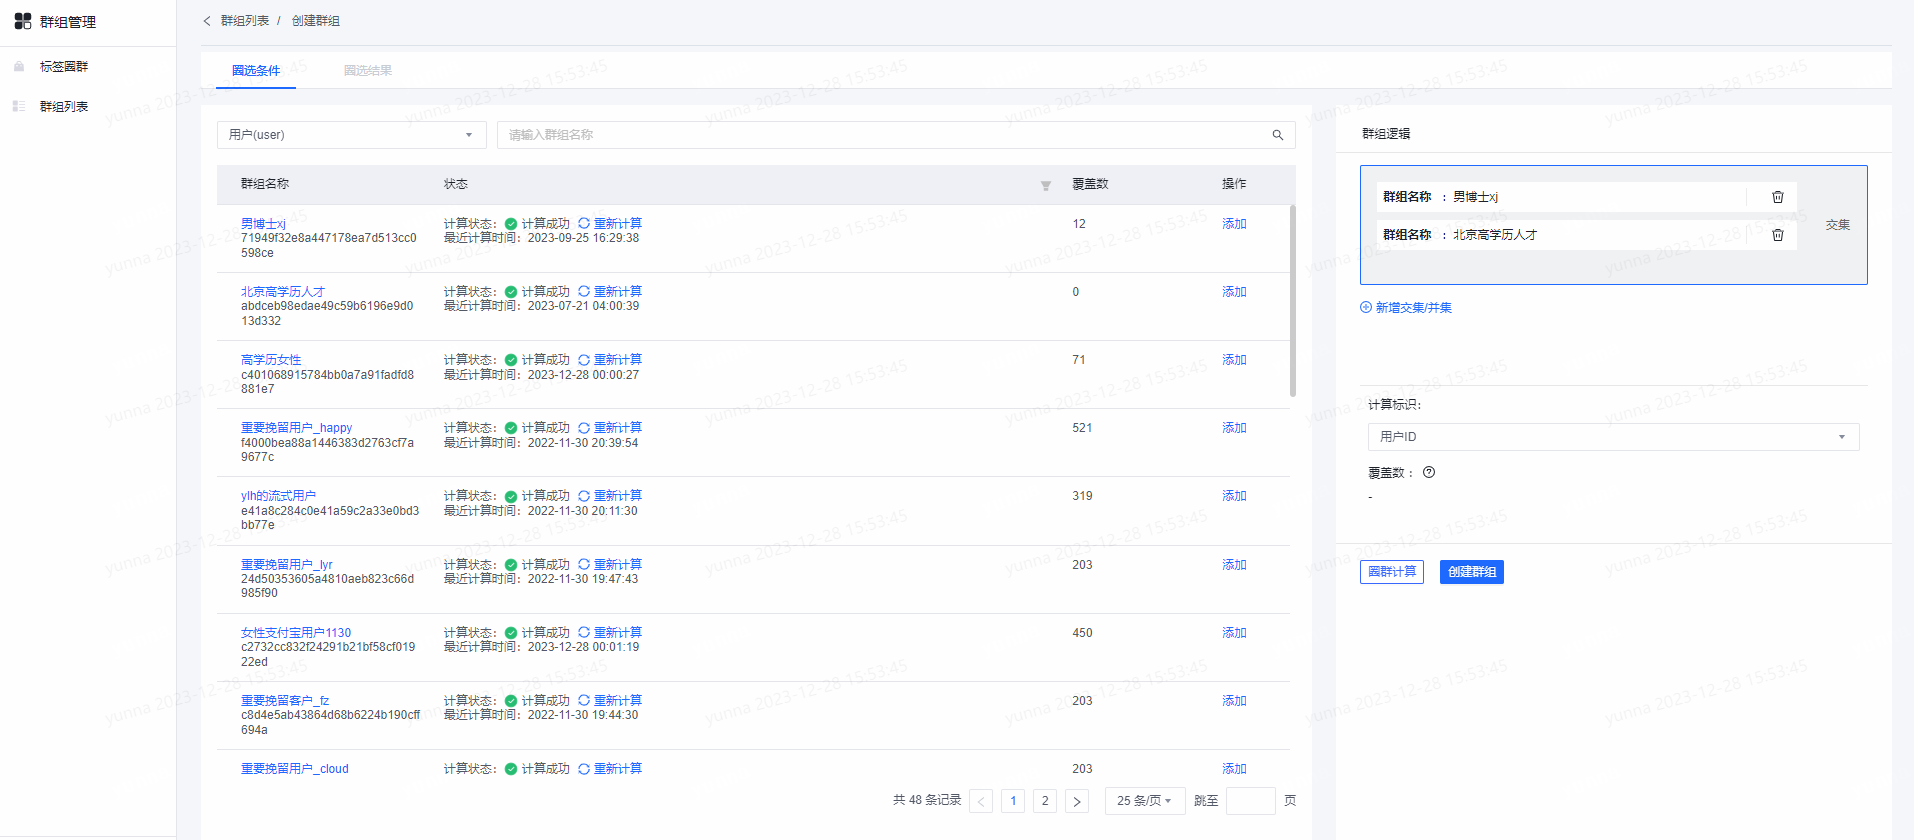Image resolution: width=1914 pixels, height=840 pixels.
Task: Click the 群组列表 breadcrumb link
Action: (245, 21)
